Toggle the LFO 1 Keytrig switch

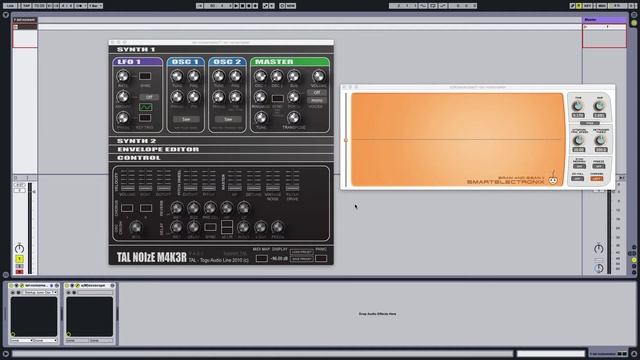pos(145,118)
